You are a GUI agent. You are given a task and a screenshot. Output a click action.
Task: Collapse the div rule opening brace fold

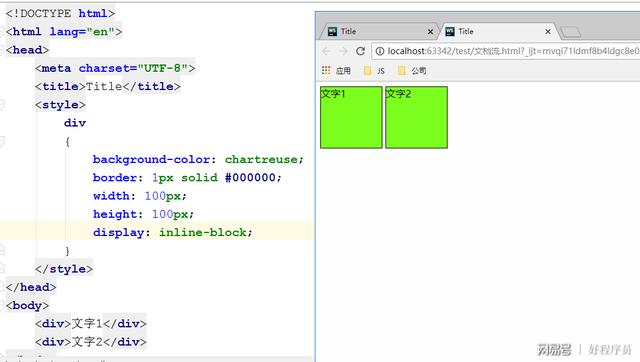tap(2, 141)
